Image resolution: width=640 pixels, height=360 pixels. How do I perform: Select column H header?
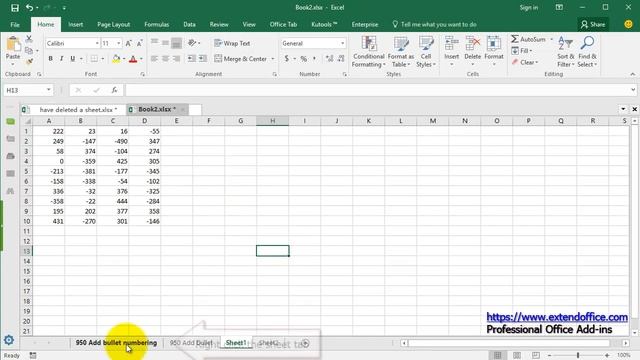pos(272,121)
